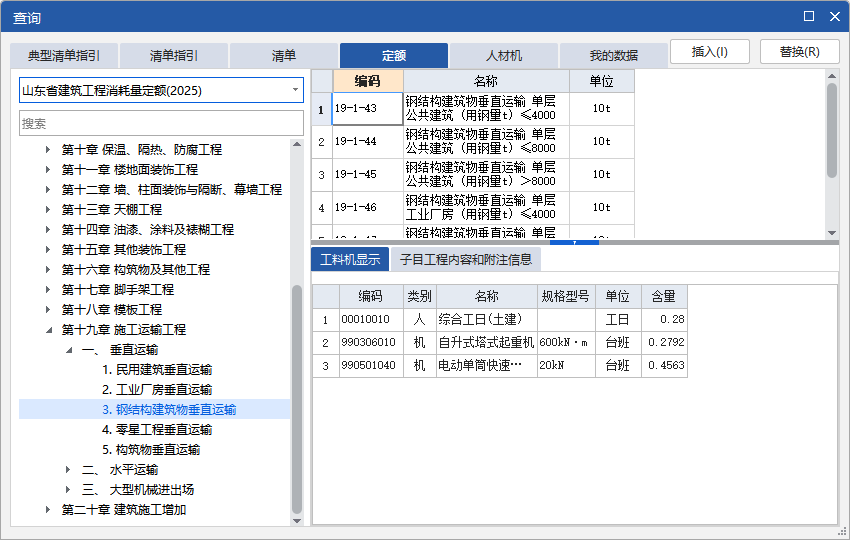Select 5. 构筑物垂直运输 item

pyautogui.click(x=151, y=450)
